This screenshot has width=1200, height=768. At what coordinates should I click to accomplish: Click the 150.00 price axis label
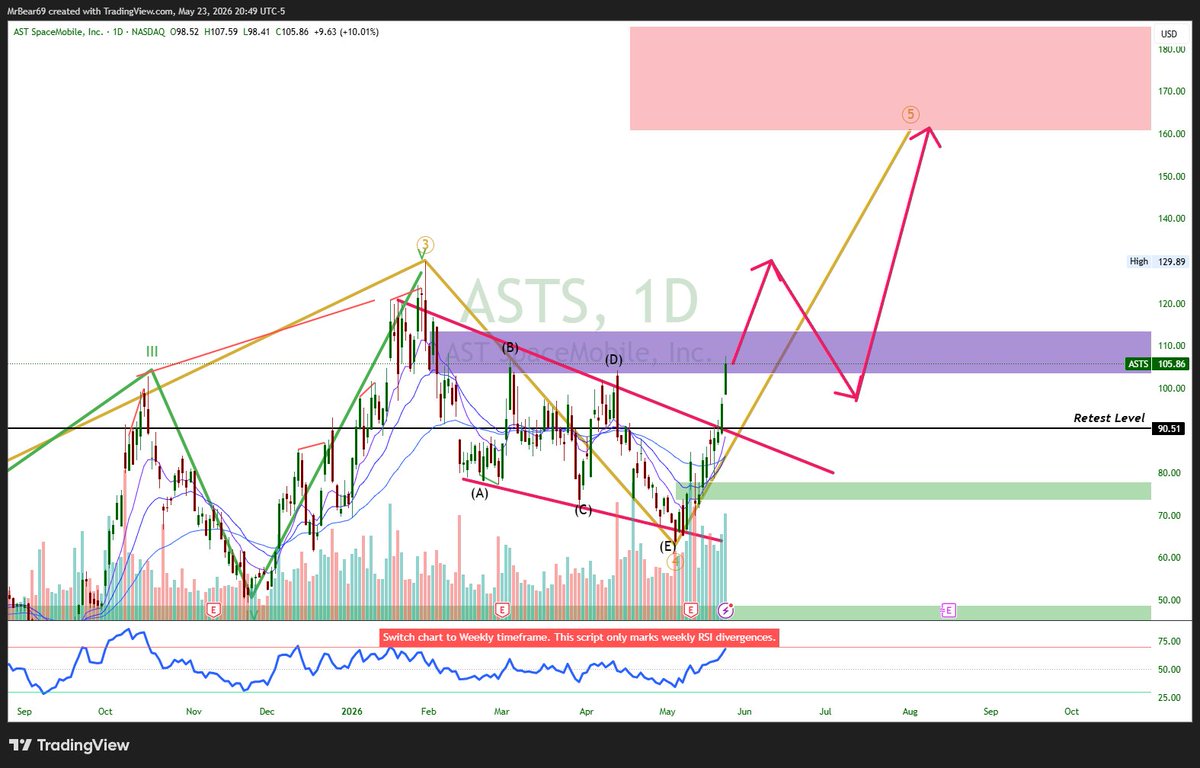click(1172, 176)
